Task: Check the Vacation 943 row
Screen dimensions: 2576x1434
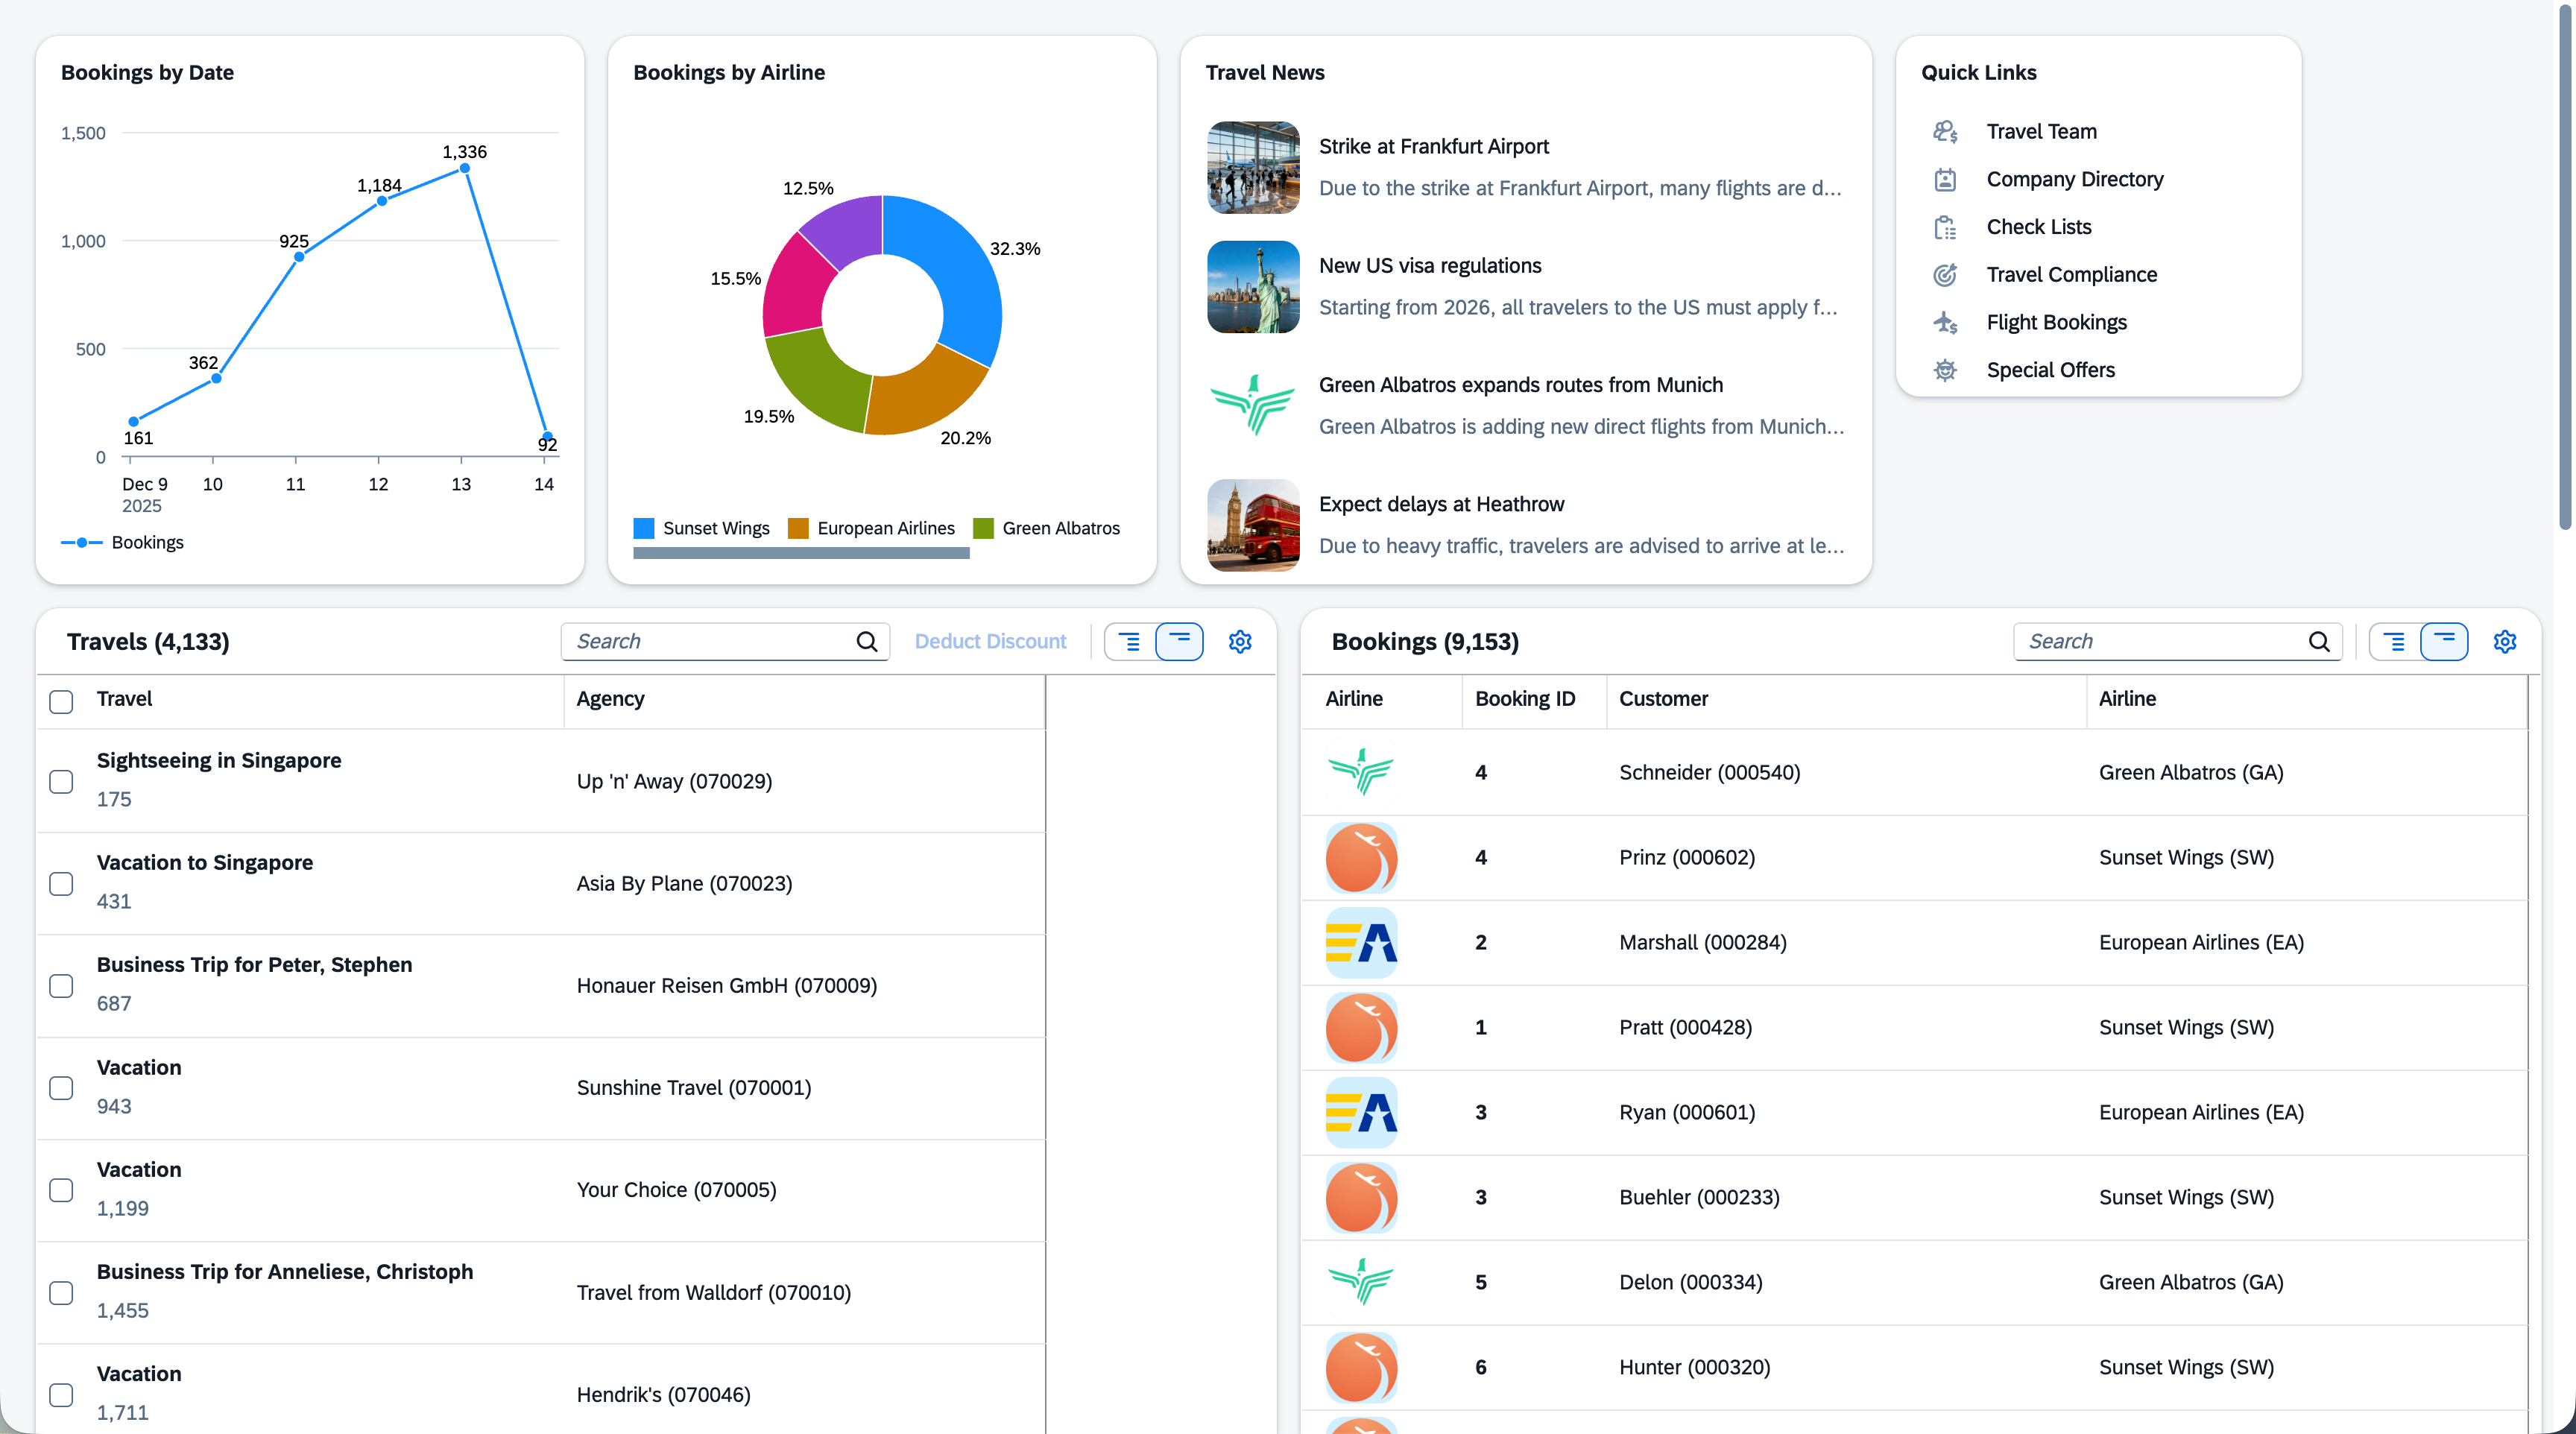Action: [61, 1088]
